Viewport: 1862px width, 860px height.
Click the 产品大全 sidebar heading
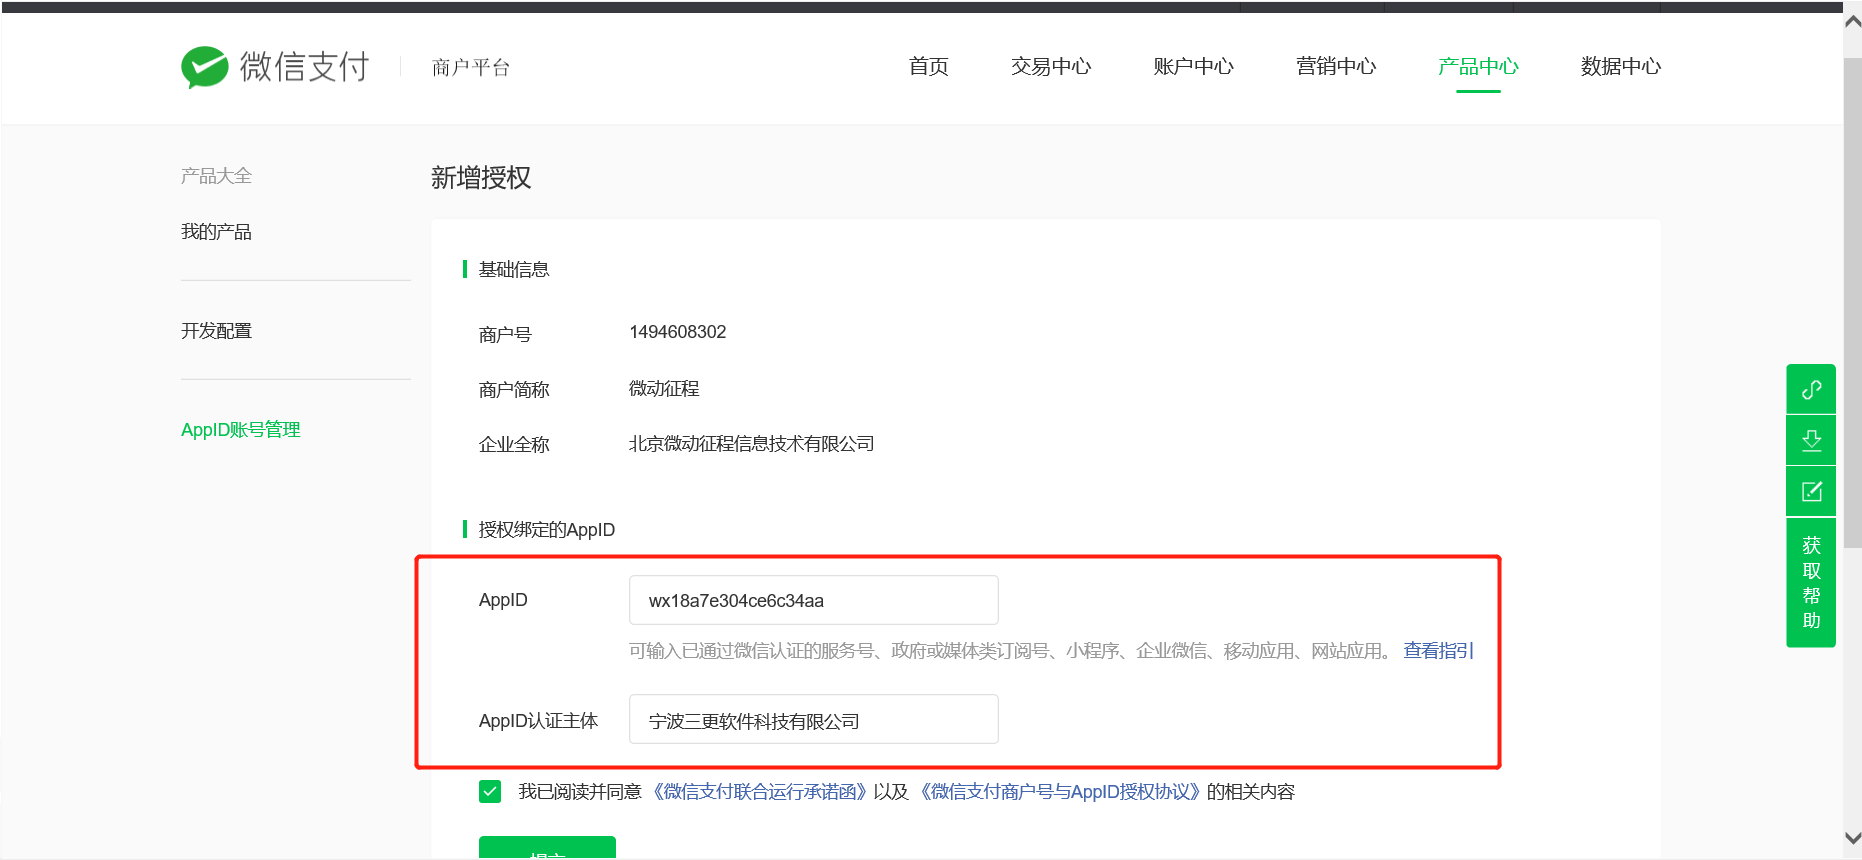pos(216,176)
